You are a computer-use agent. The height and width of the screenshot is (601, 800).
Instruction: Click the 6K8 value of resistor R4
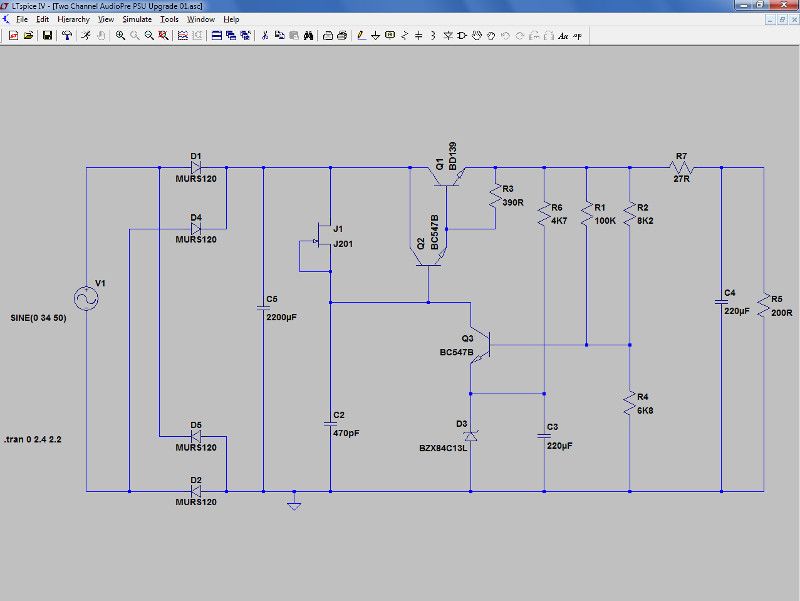tap(645, 410)
